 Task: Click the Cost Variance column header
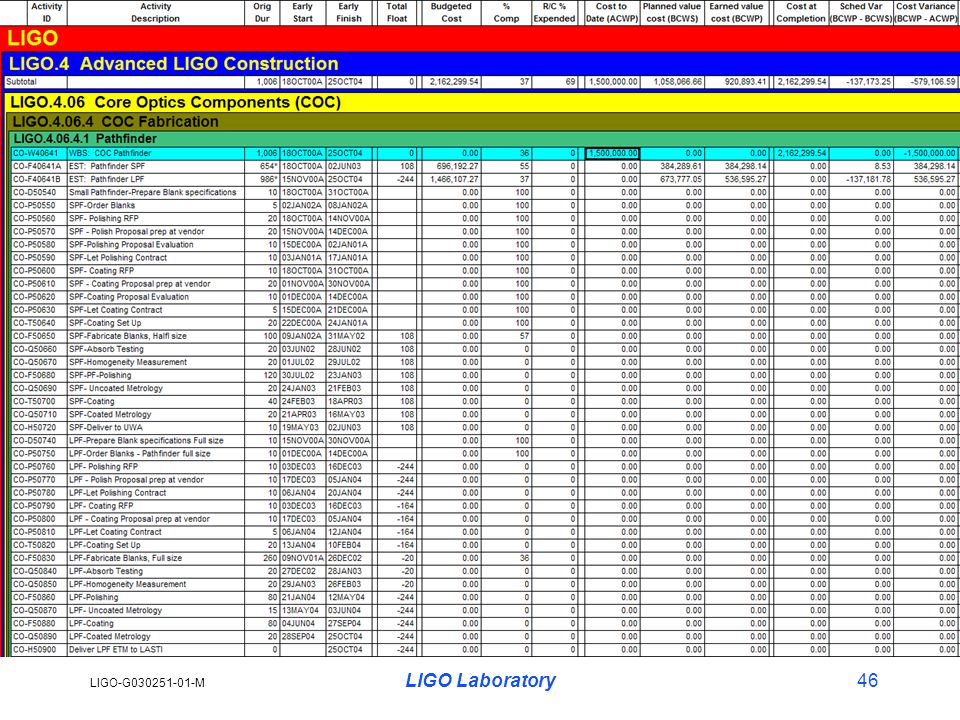[x=926, y=13]
